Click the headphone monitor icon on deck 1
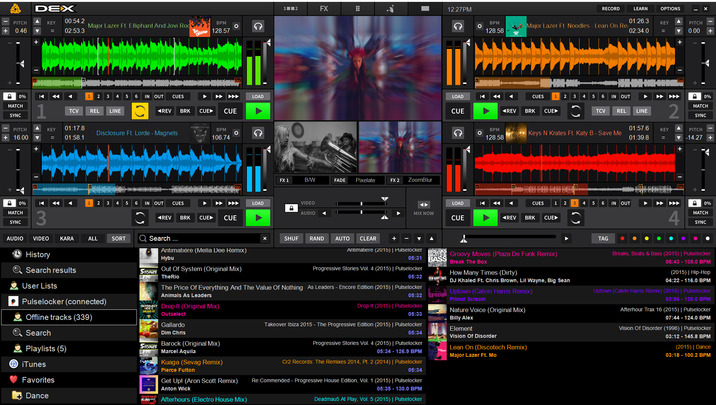The image size is (716, 405). 259,24
